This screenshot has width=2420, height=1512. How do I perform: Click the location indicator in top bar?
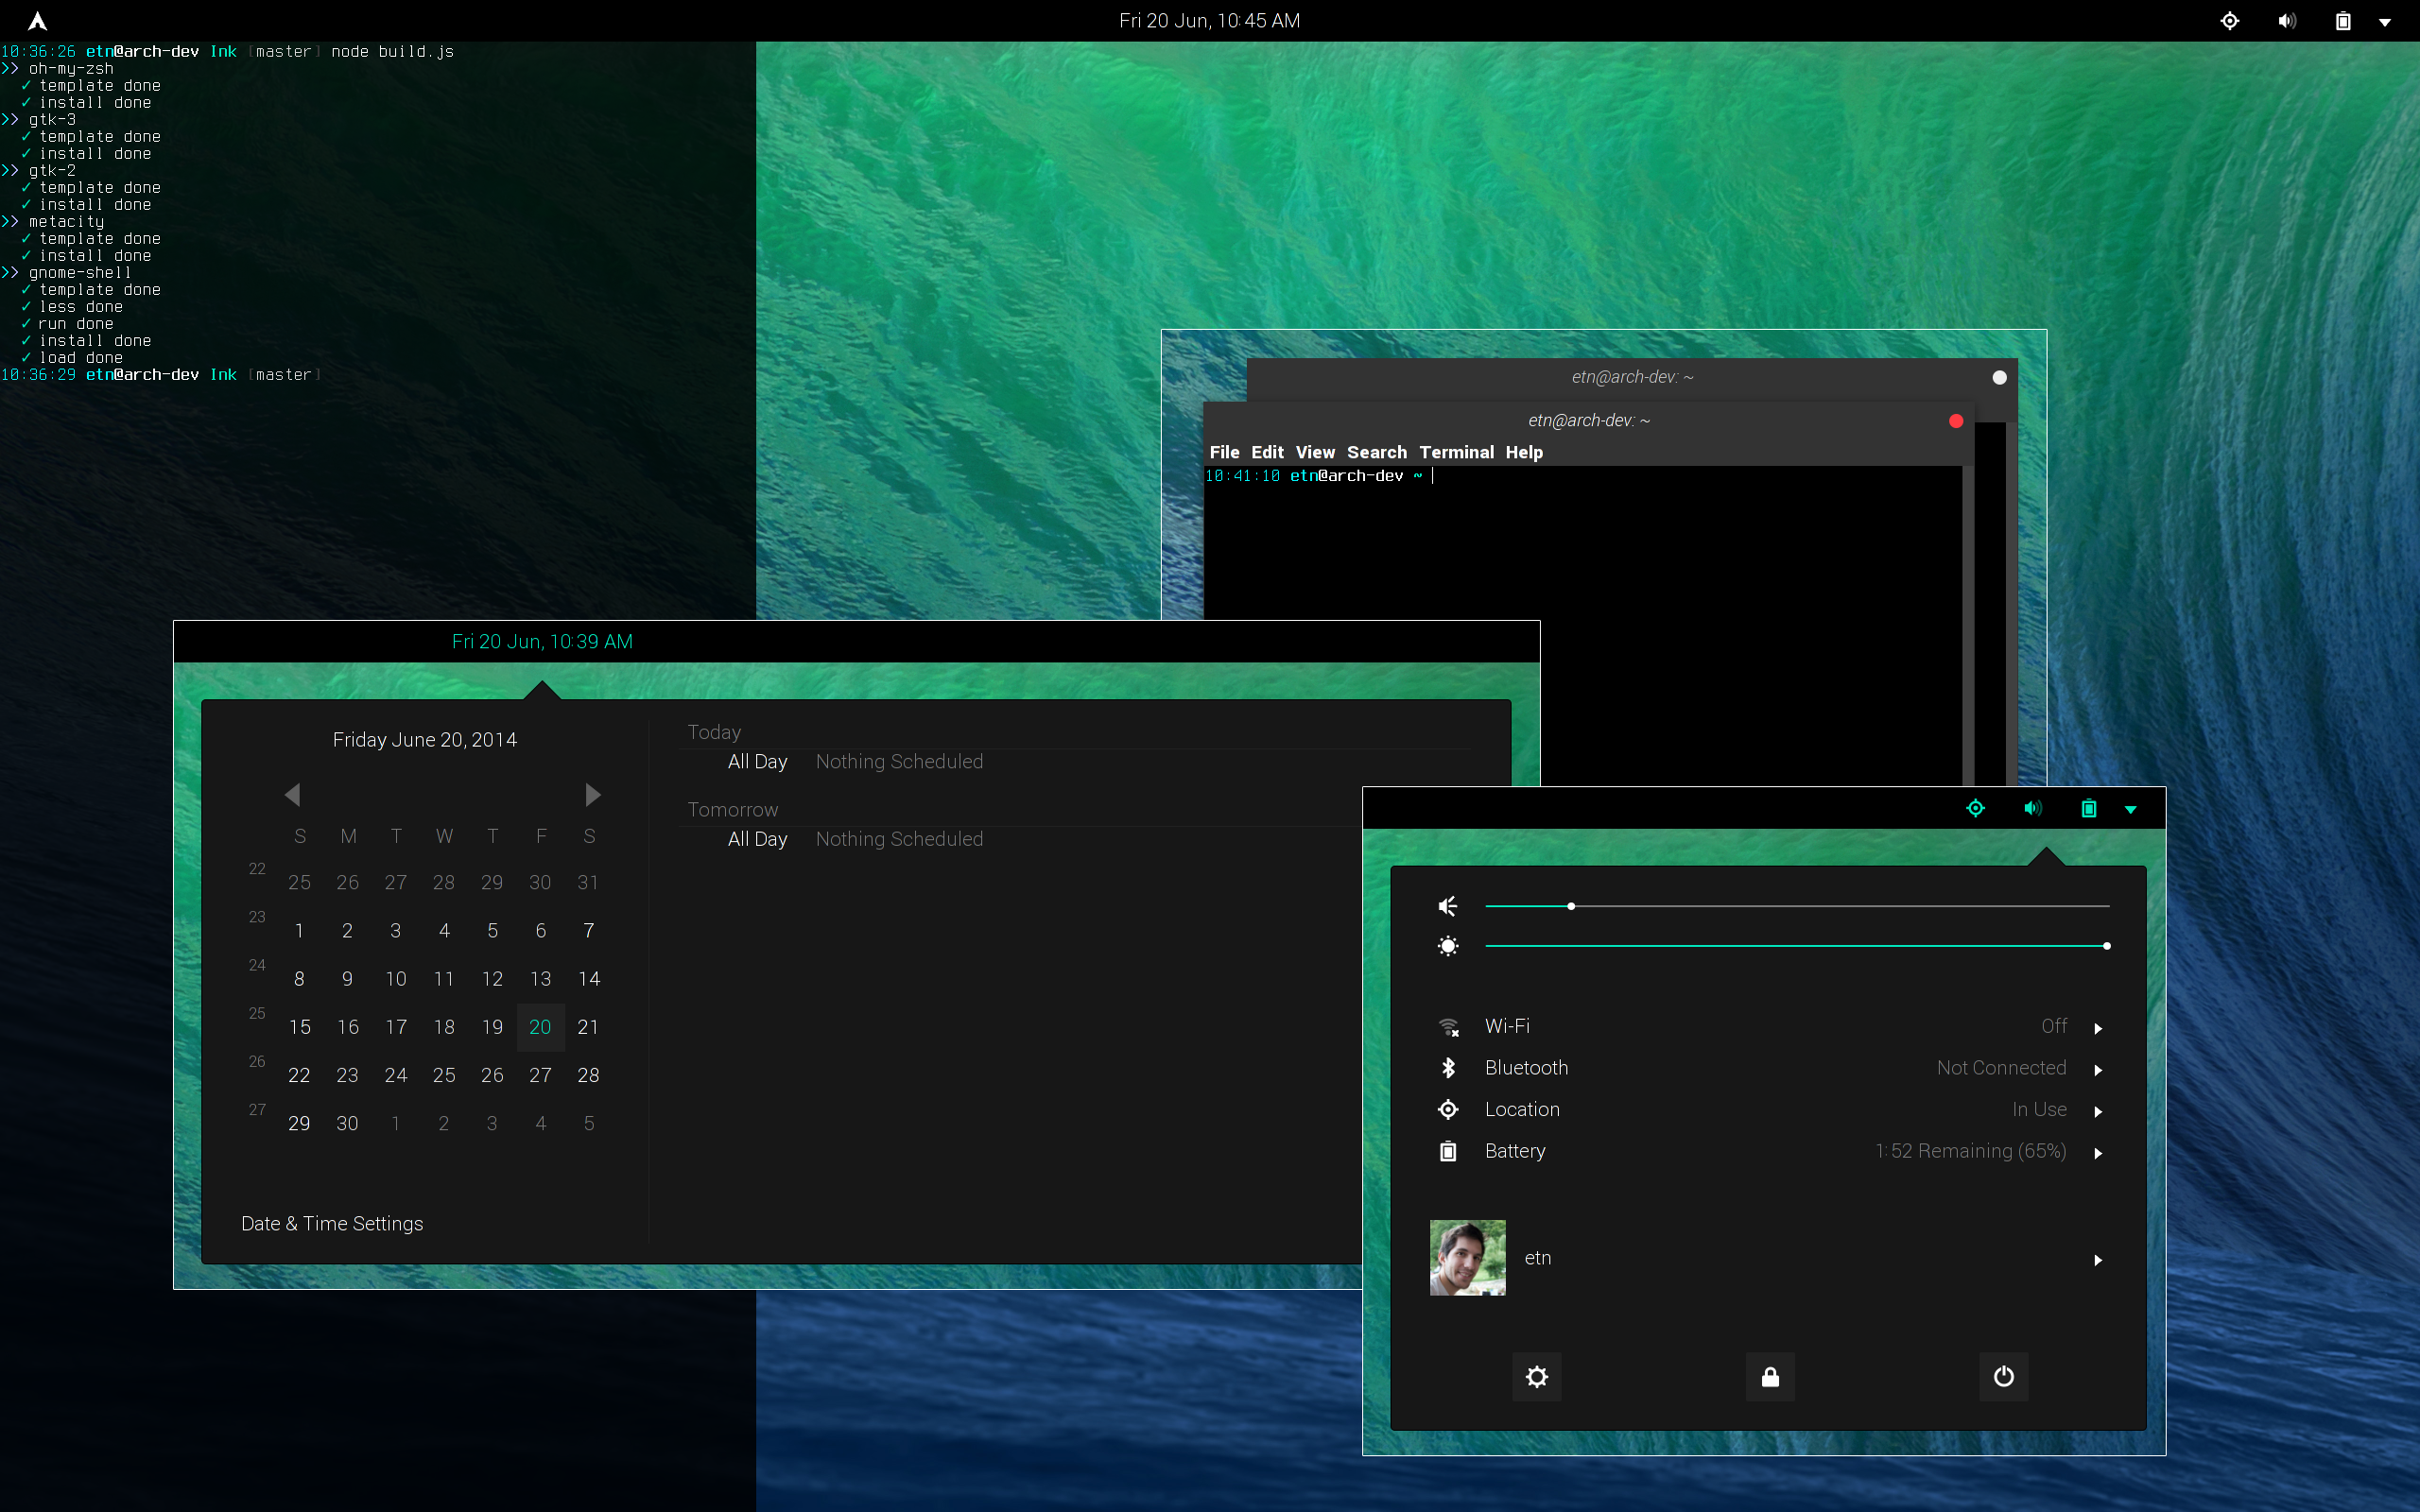(x=2230, y=21)
